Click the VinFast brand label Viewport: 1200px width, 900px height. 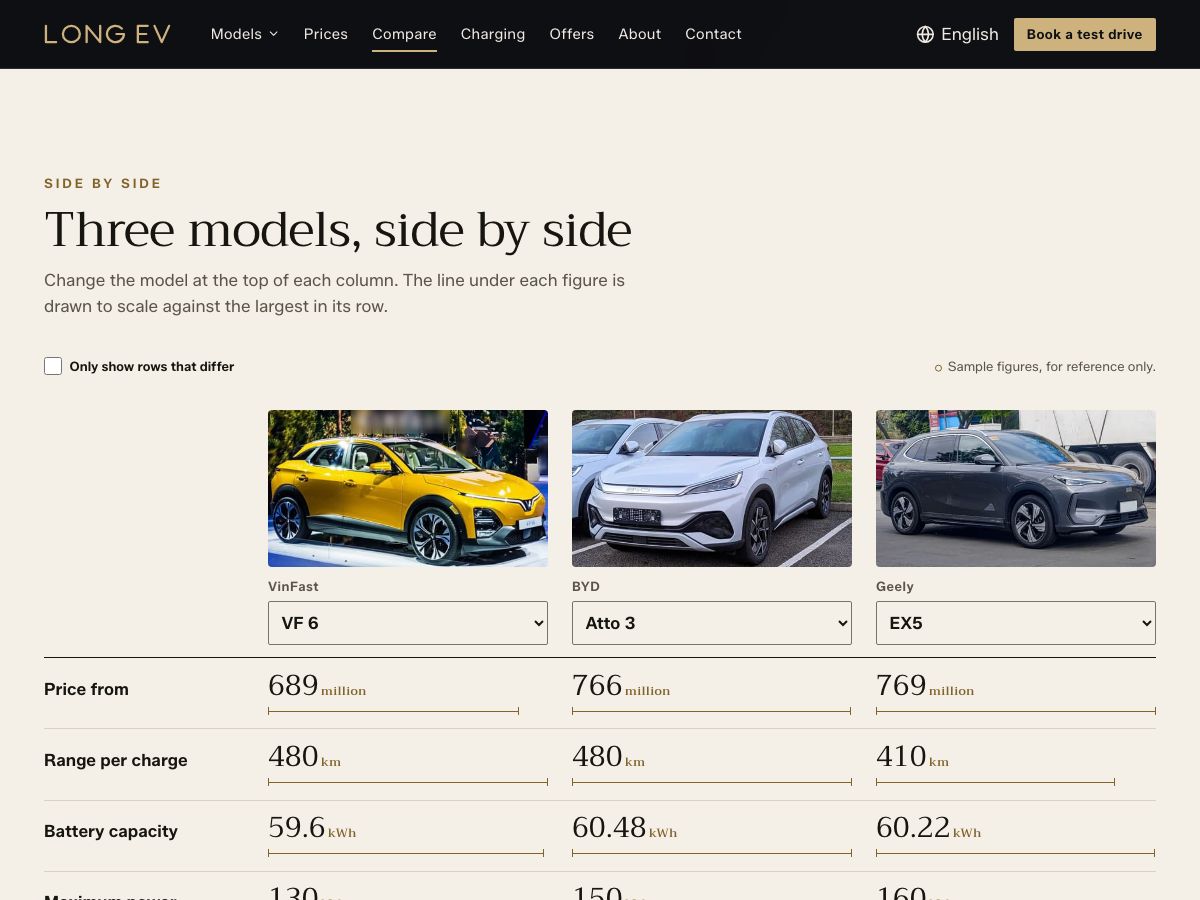click(293, 587)
